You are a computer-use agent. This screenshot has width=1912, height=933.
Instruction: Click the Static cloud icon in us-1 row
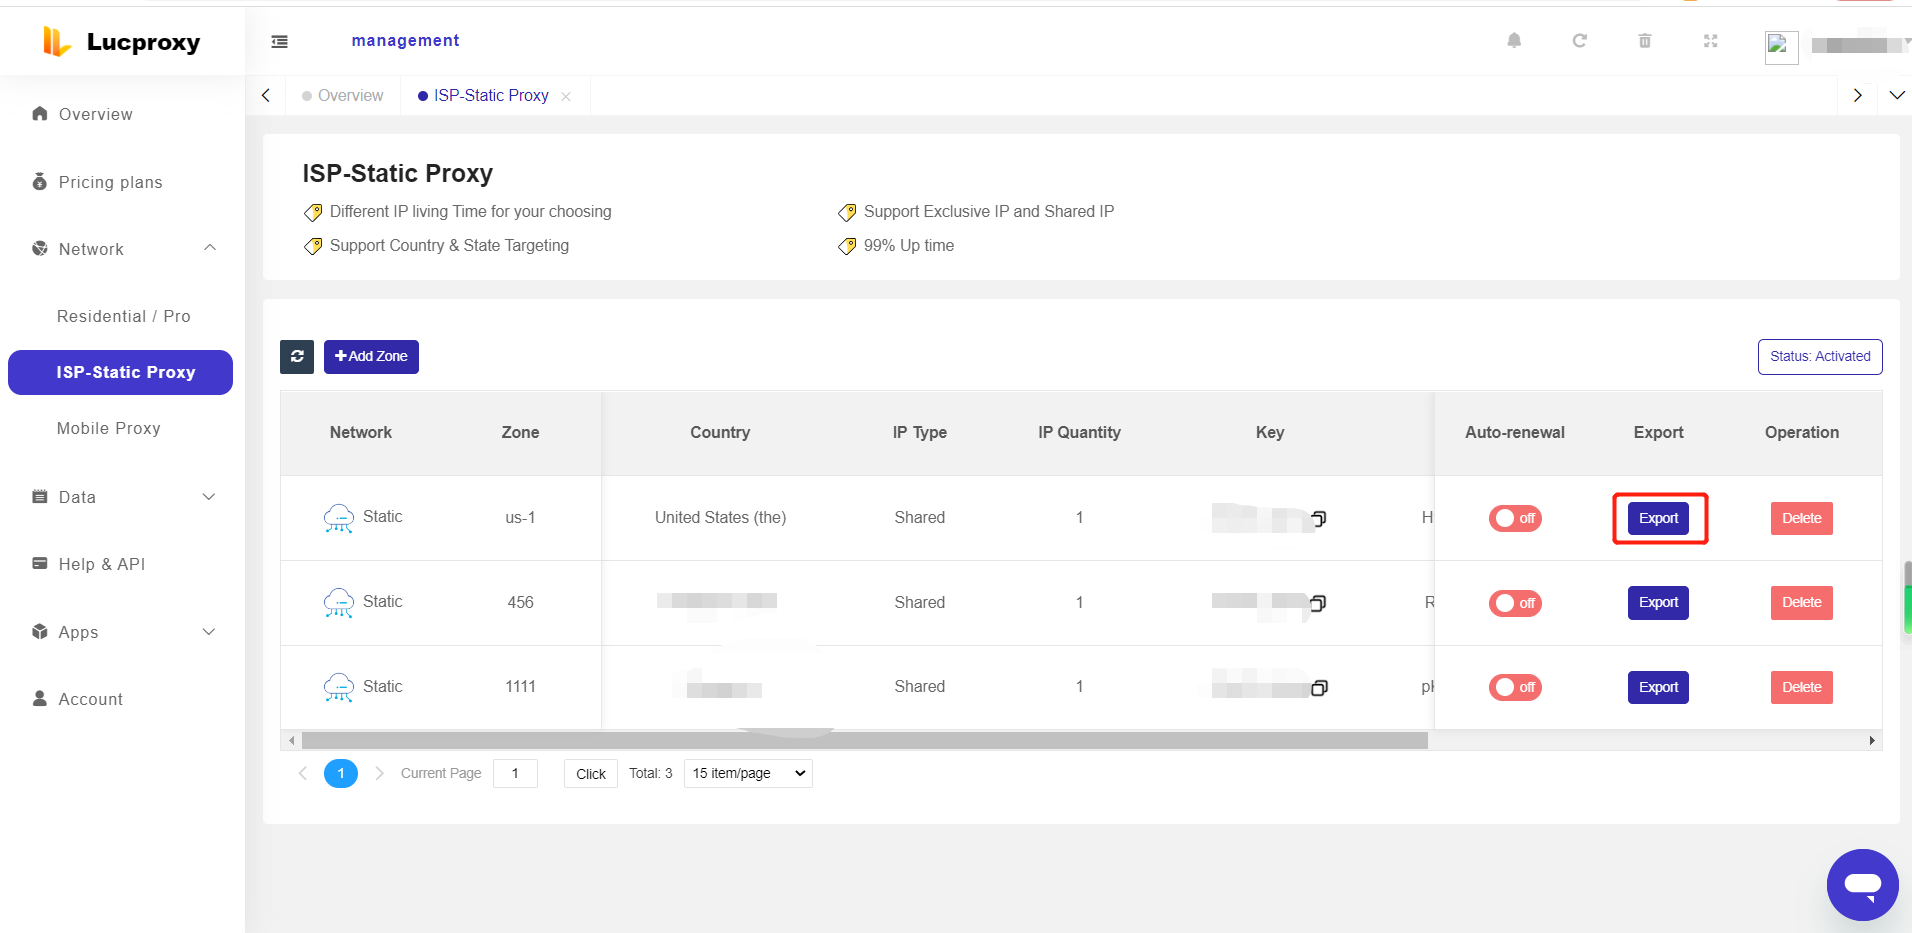pos(339,518)
